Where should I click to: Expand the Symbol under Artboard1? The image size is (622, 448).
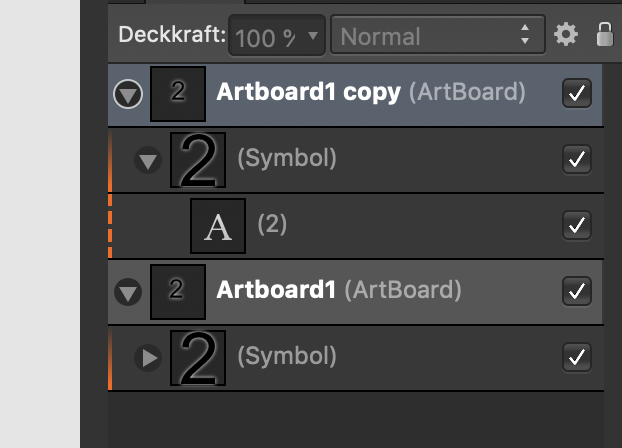pyautogui.click(x=148, y=358)
